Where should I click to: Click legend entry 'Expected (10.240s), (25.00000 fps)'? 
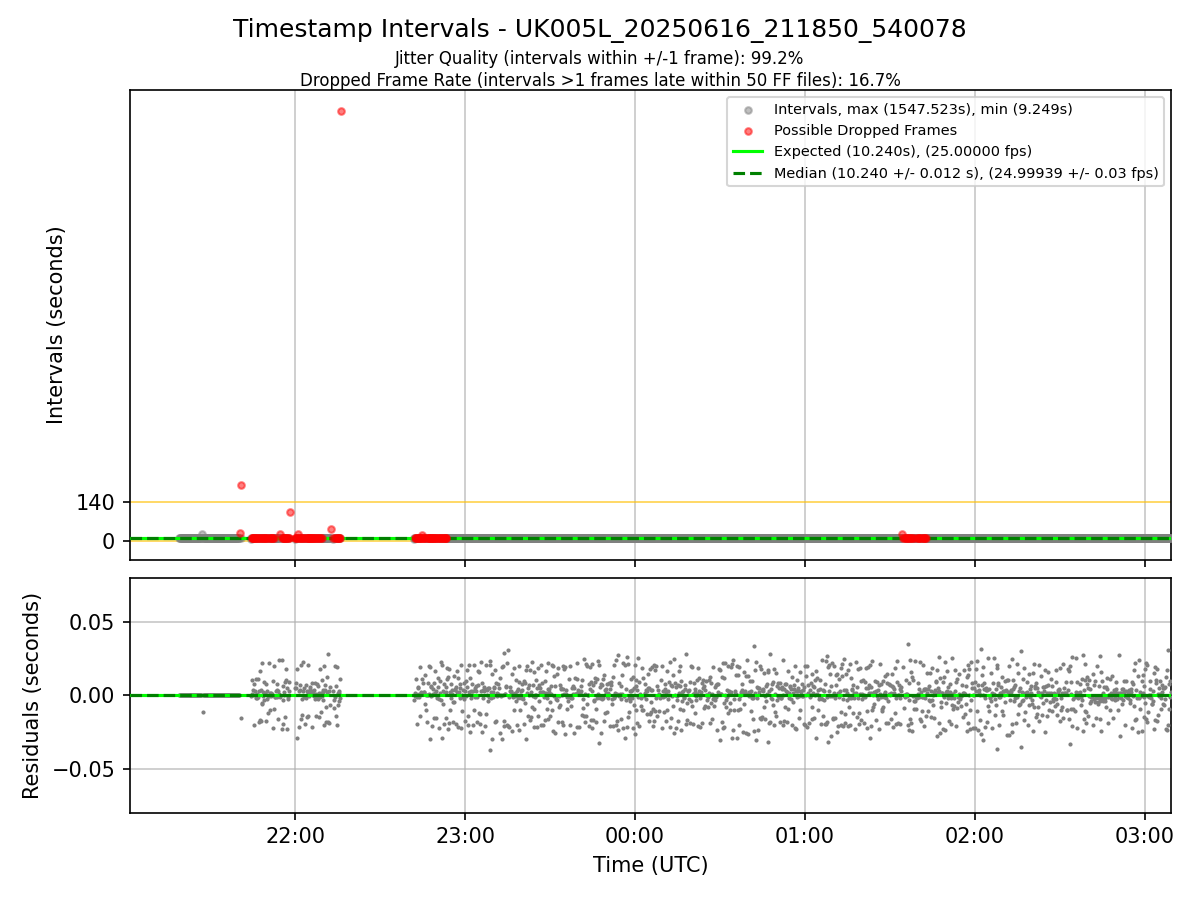pyautogui.click(x=903, y=152)
